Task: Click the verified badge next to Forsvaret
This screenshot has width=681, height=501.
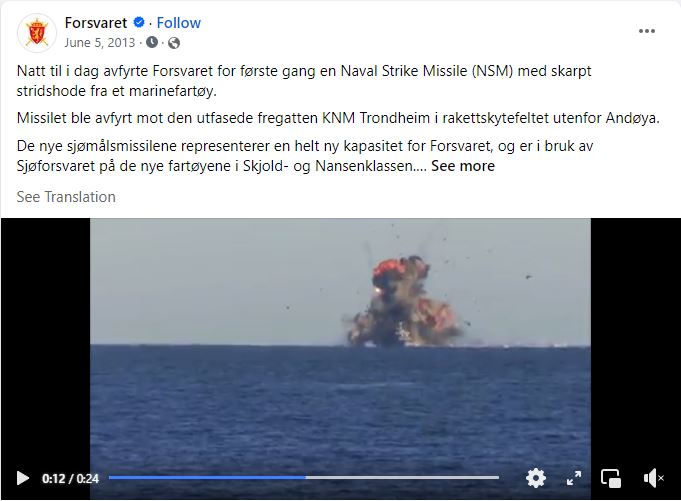Action: pyautogui.click(x=139, y=22)
